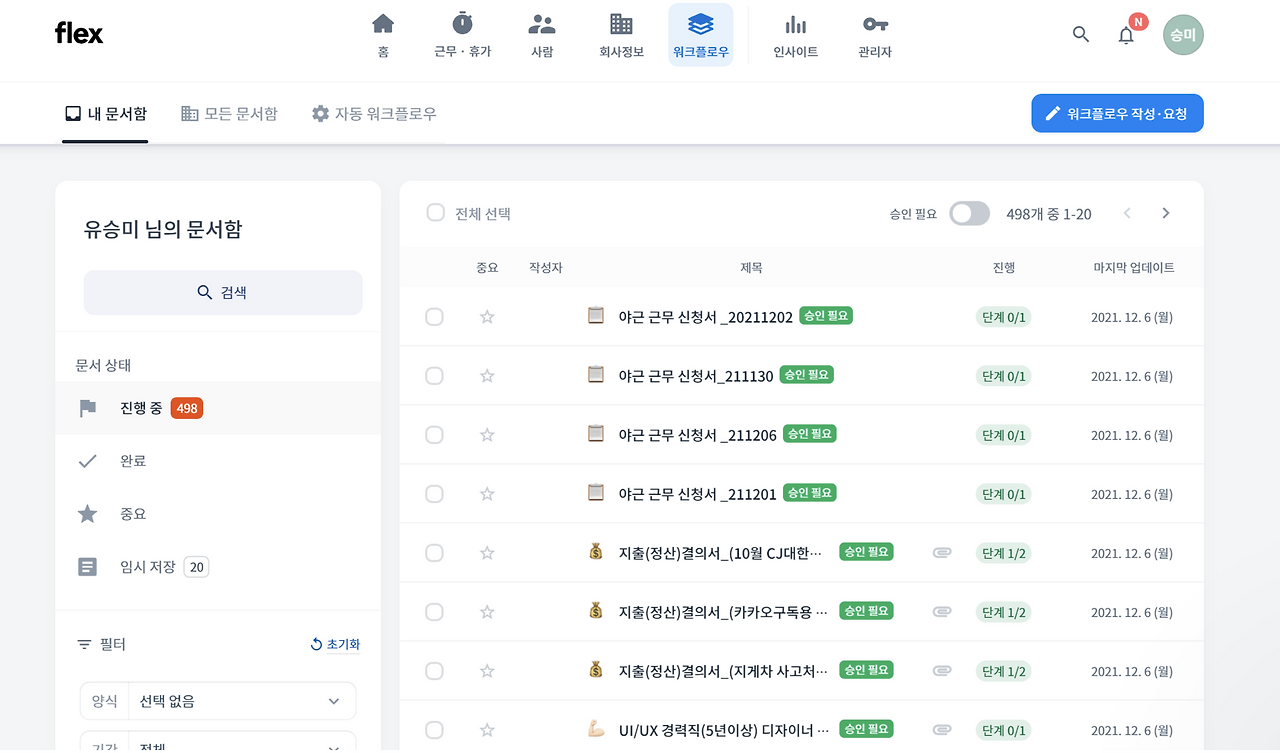
Task: Star the 야근 근무 신청서_211130 document
Action: click(x=487, y=376)
